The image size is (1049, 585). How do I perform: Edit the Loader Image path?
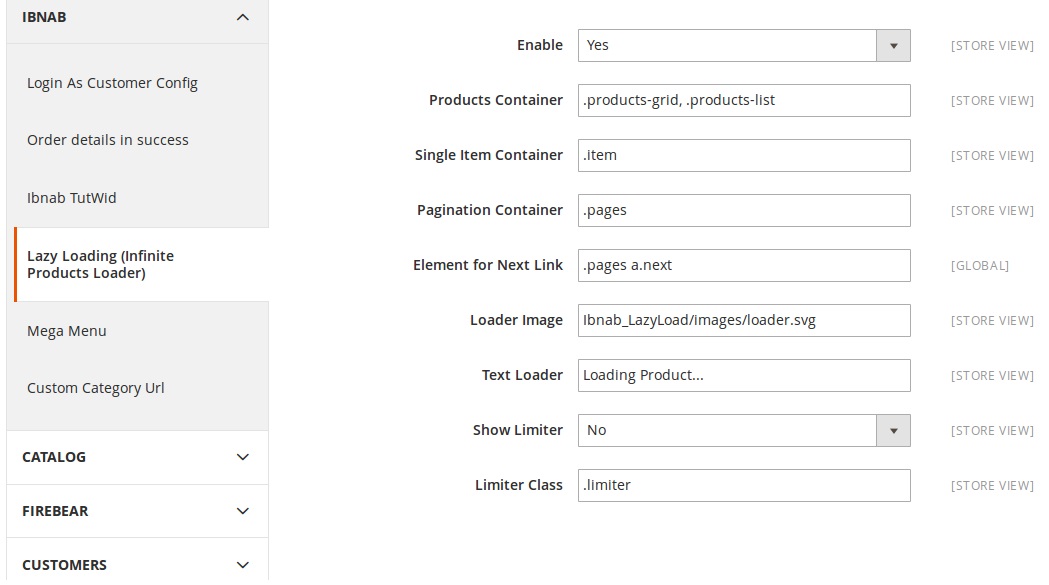pos(743,320)
